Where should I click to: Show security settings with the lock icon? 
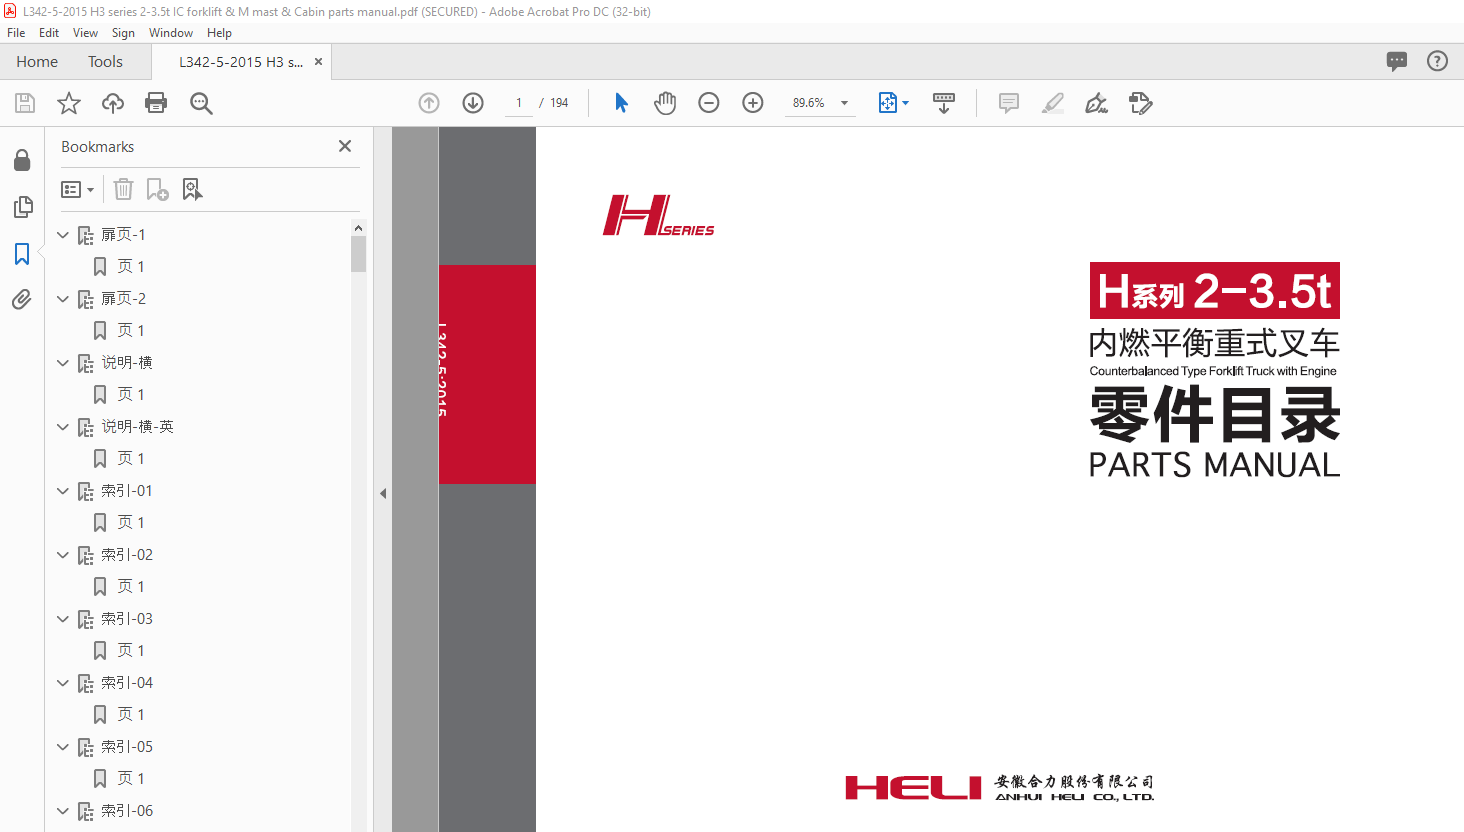22,160
